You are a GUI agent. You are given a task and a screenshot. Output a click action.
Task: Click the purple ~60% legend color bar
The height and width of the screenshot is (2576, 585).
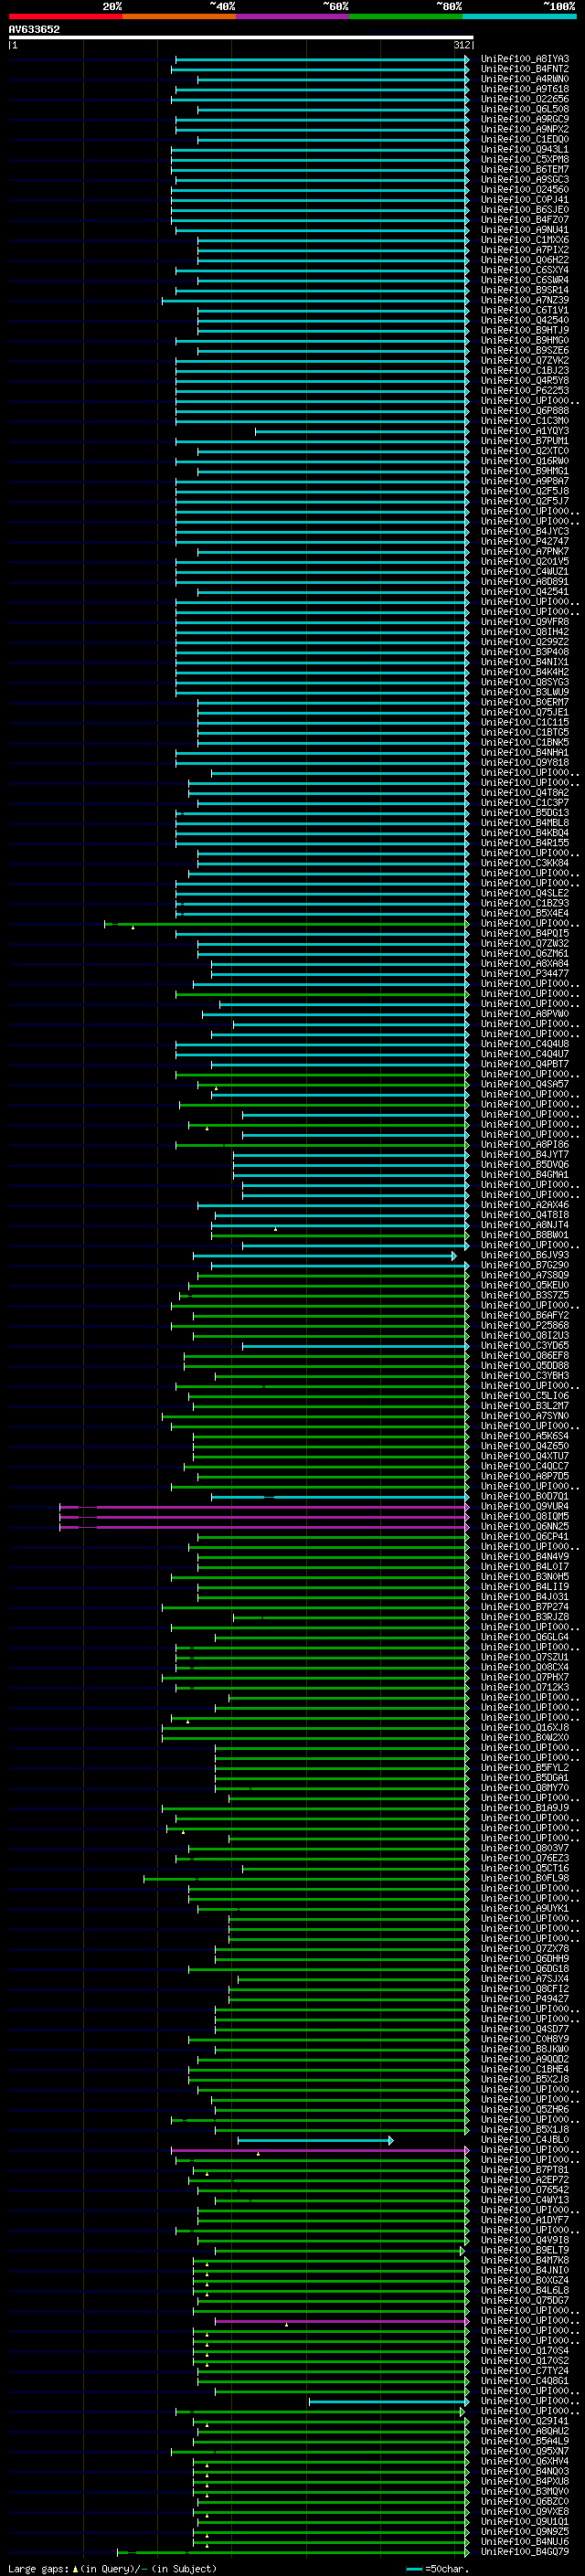coord(293,16)
